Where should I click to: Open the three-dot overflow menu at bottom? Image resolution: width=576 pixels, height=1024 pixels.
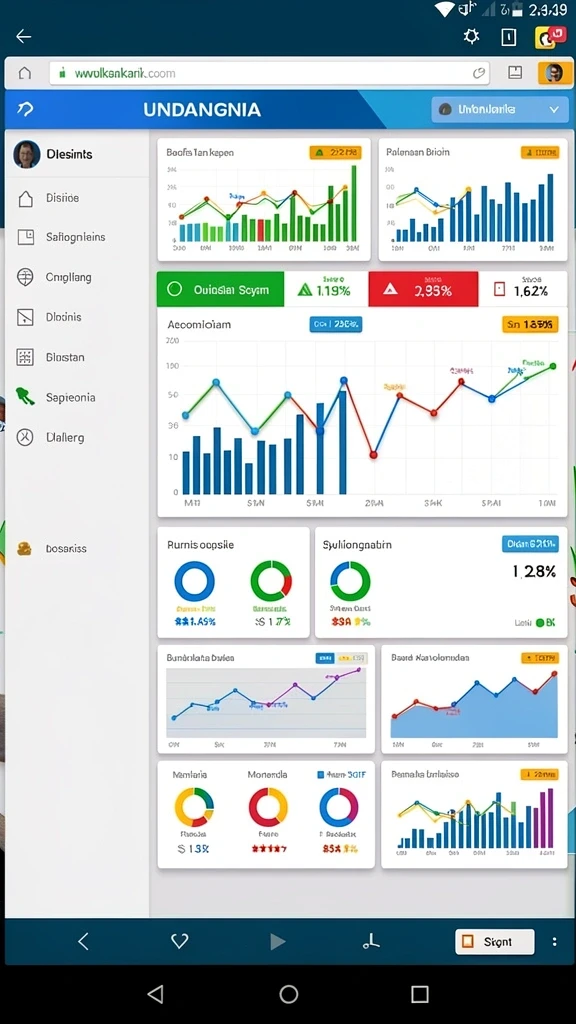coord(554,942)
